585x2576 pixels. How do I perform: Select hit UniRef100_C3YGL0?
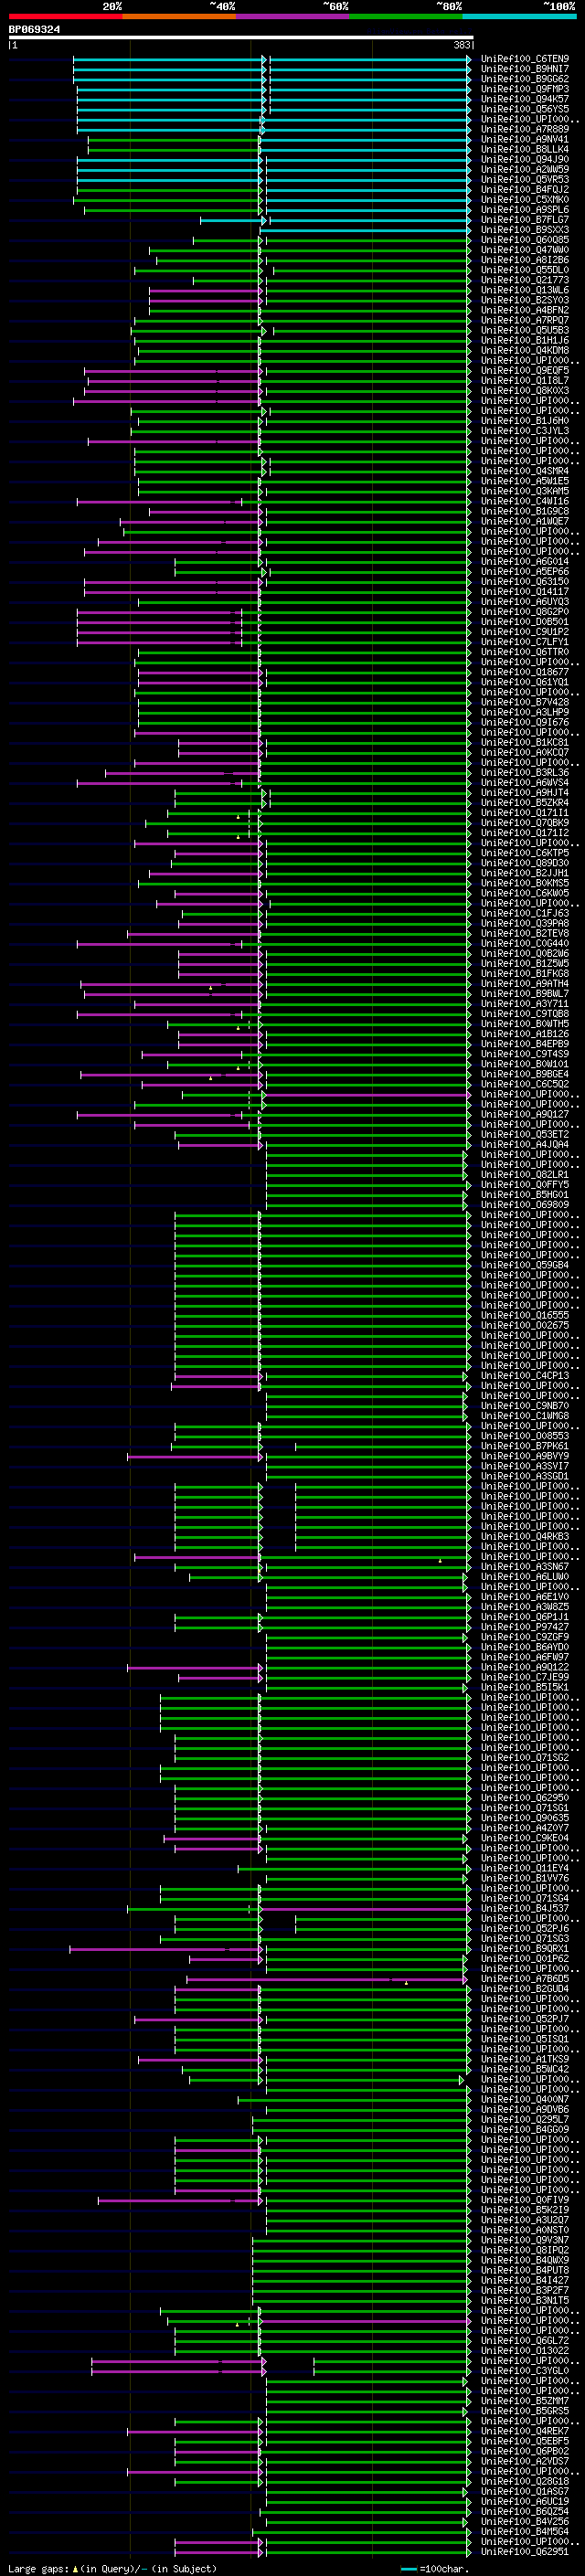coord(524,2370)
